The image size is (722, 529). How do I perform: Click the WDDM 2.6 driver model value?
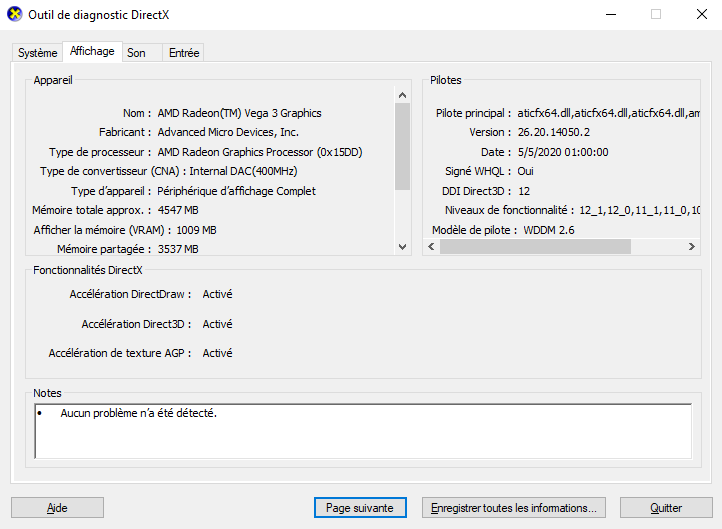pyautogui.click(x=549, y=230)
